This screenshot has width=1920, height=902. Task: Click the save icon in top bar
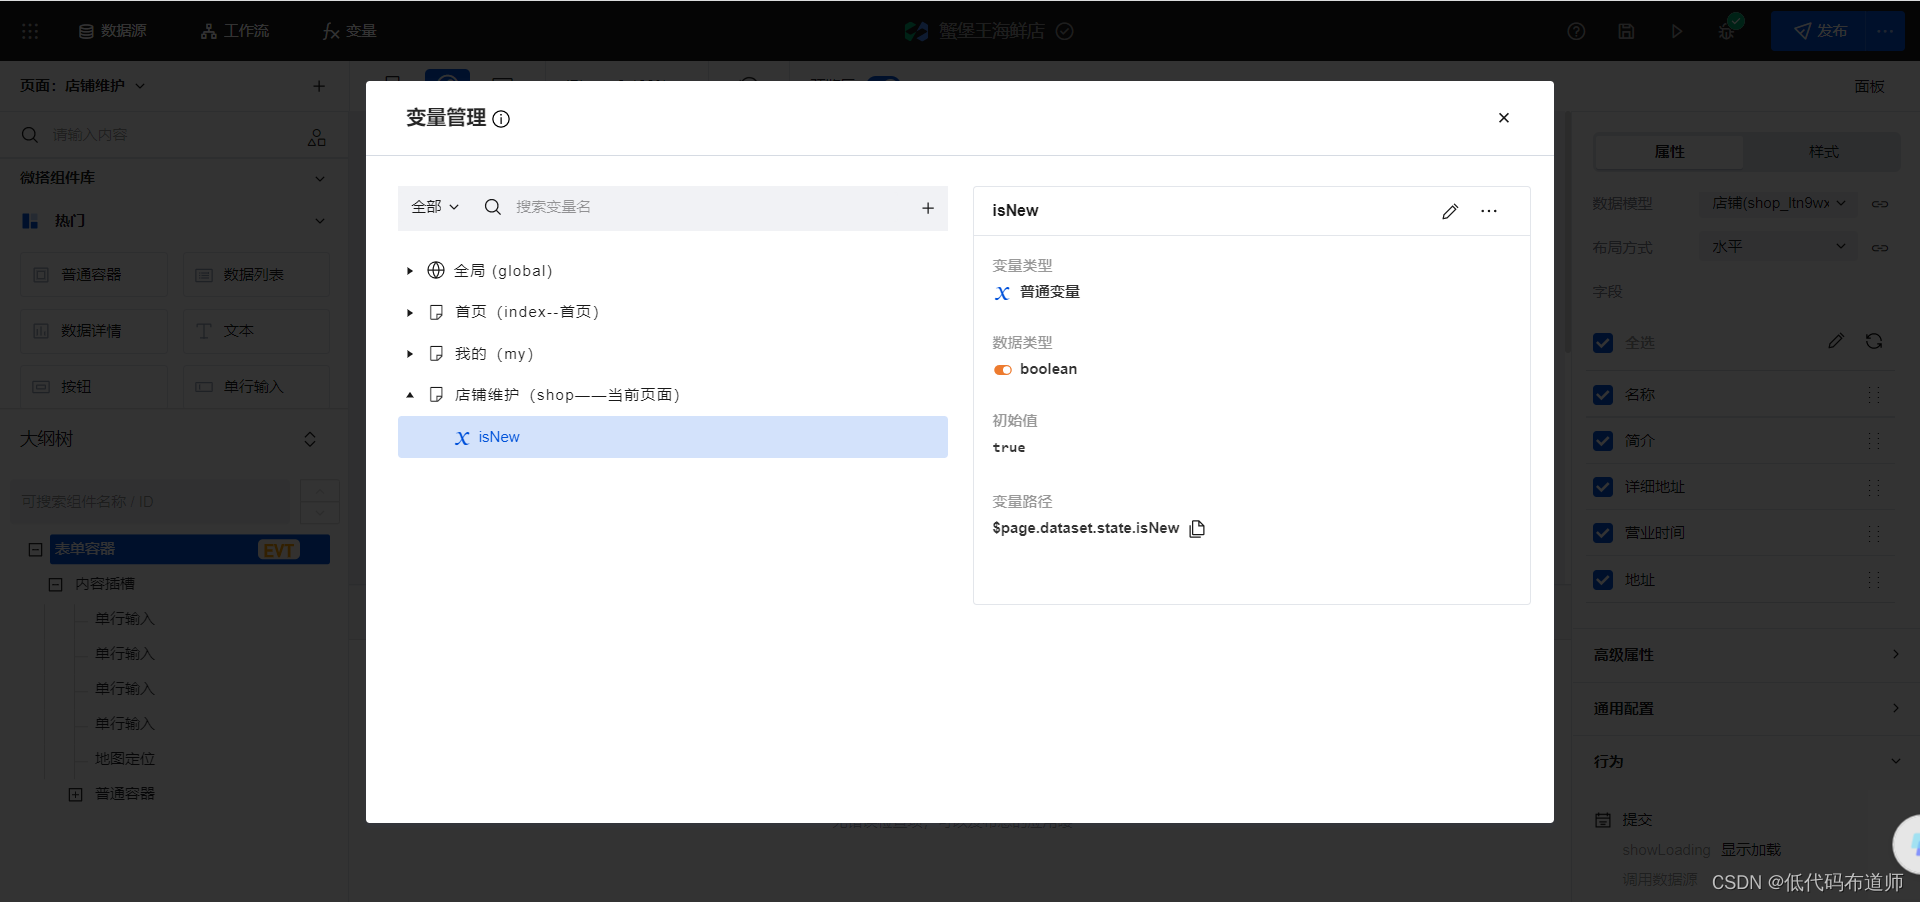tap(1626, 31)
